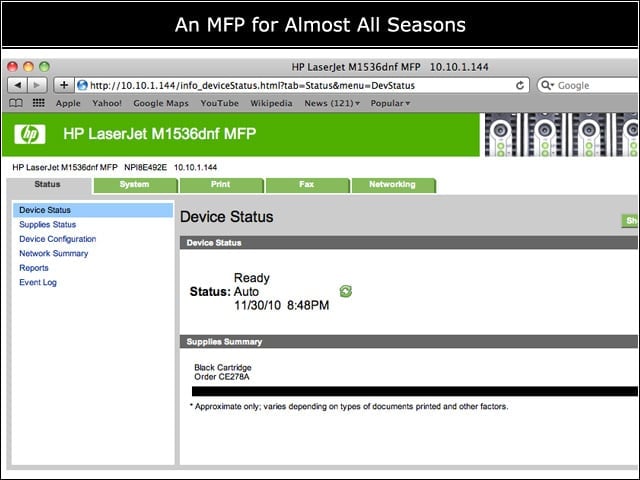
Task: Open the Networking tab
Action: [393, 185]
